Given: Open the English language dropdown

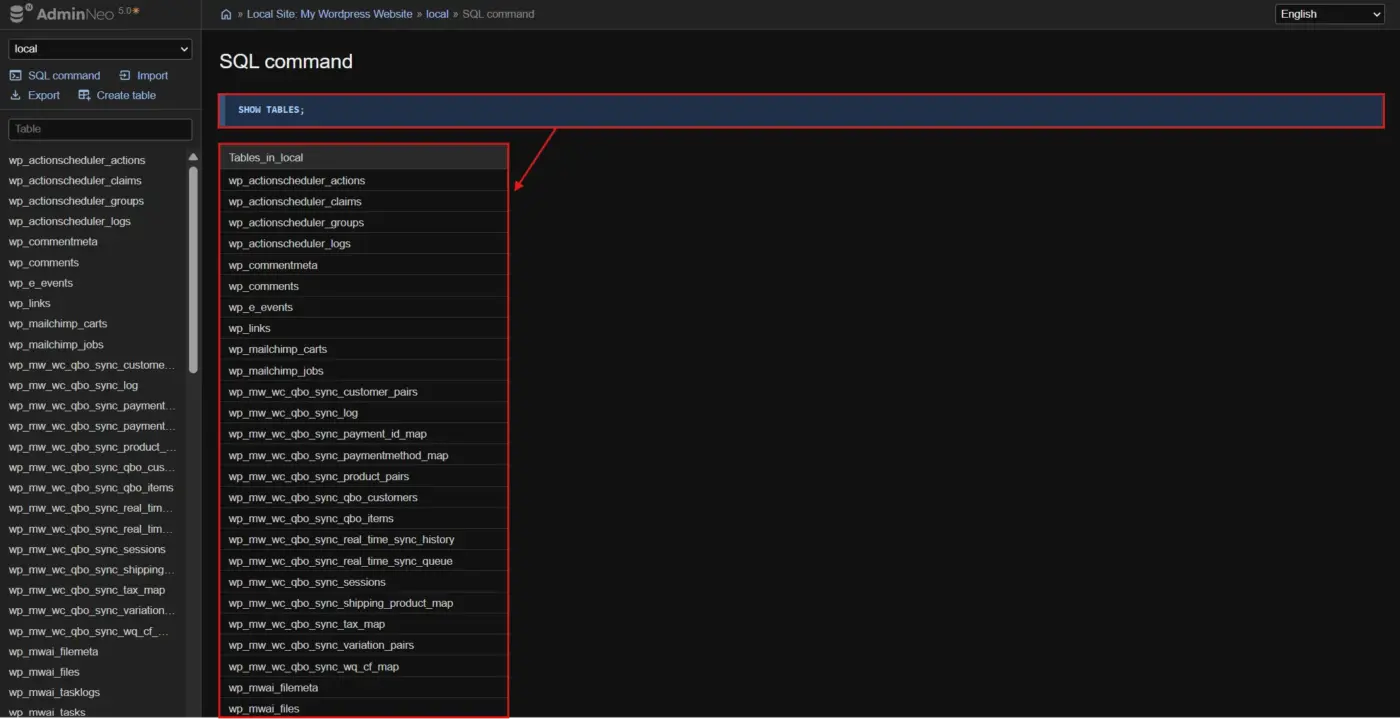Looking at the screenshot, I should point(1330,14).
